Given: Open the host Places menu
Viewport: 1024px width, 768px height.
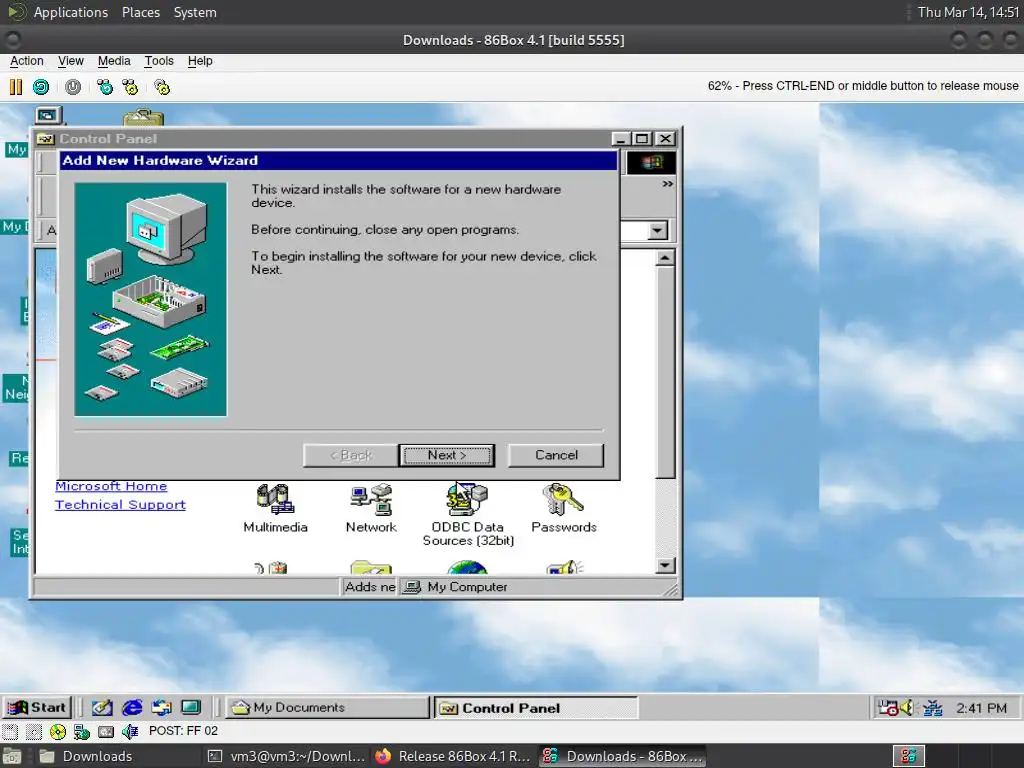Looking at the screenshot, I should pyautogui.click(x=141, y=12).
